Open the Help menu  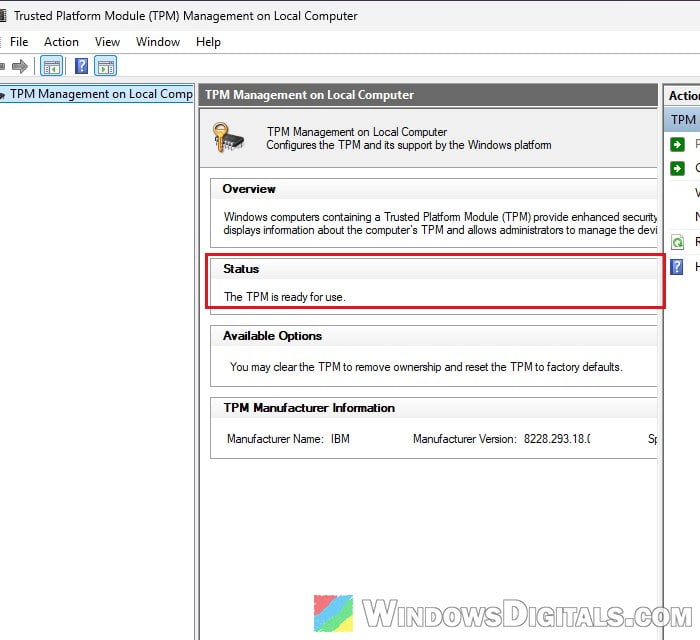tap(208, 42)
